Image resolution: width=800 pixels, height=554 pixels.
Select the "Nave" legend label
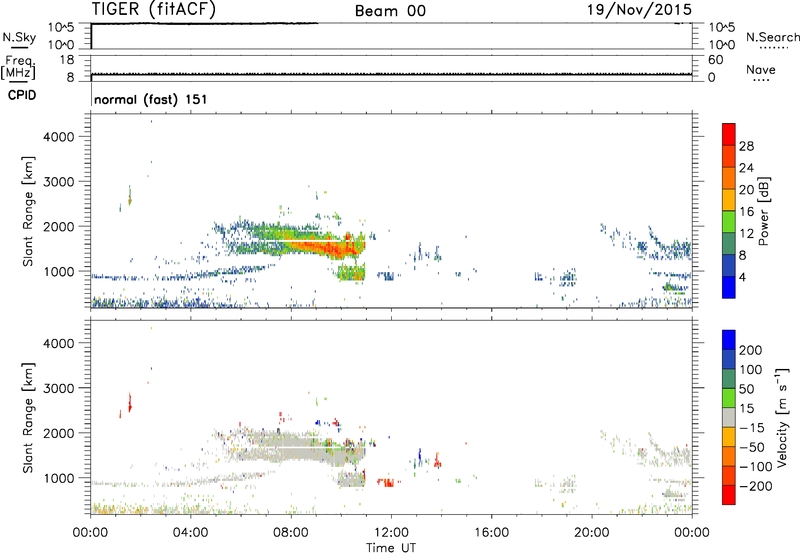761,69
